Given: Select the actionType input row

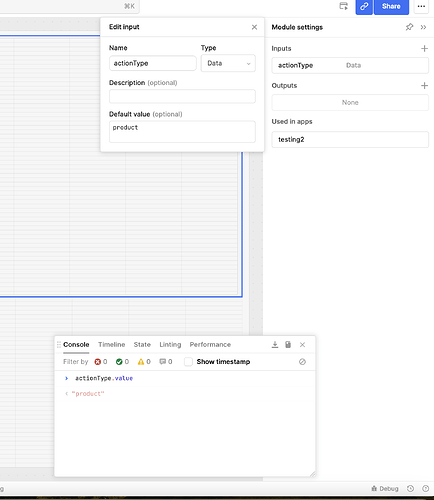Looking at the screenshot, I should [x=350, y=65].
